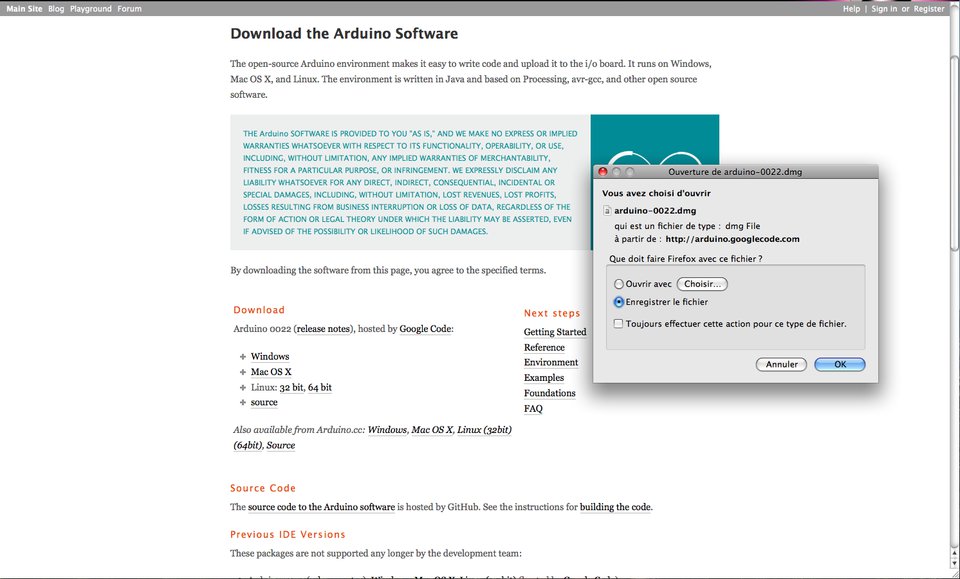Go to the Blog section
This screenshot has height=579, width=960.
pos(56,8)
